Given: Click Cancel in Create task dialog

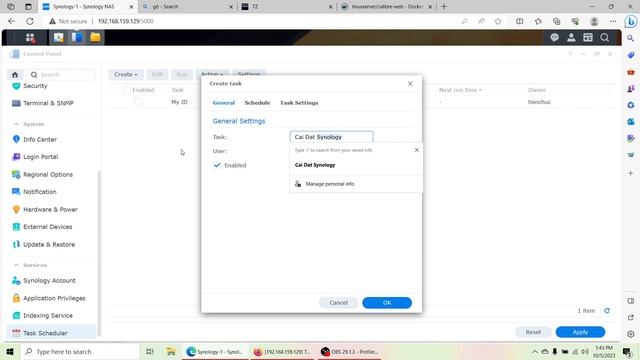Looking at the screenshot, I should tap(338, 302).
